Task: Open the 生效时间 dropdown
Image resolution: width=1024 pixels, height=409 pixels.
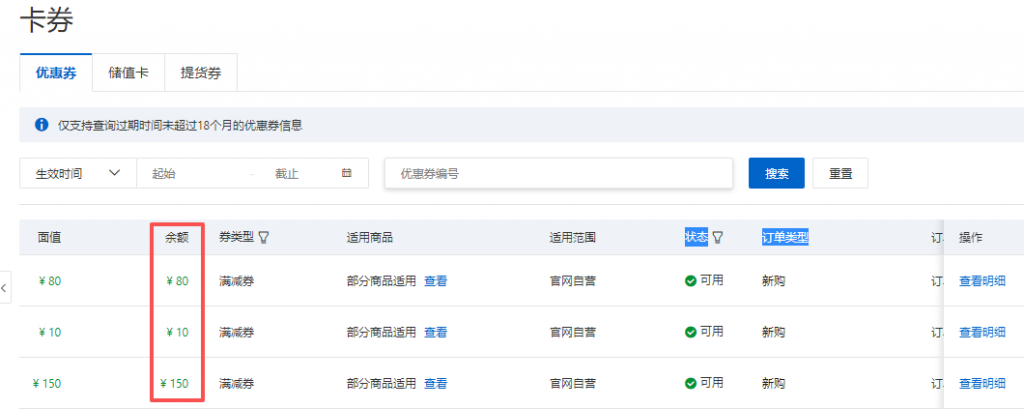Action: [78, 173]
